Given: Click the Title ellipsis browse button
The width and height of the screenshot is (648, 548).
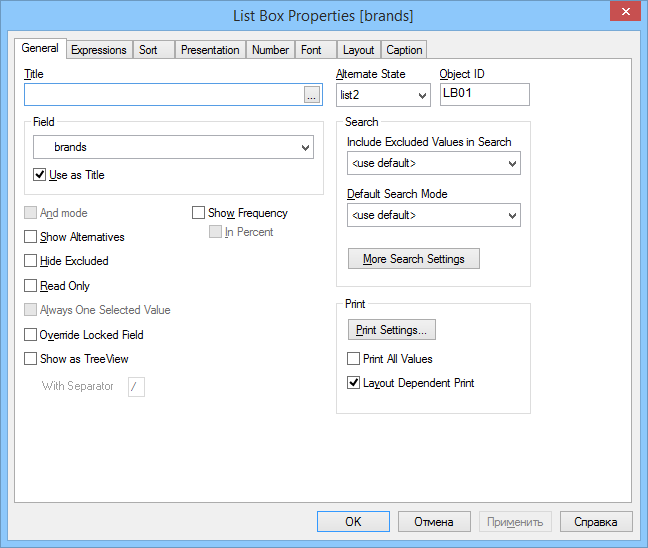Looking at the screenshot, I should (312, 95).
